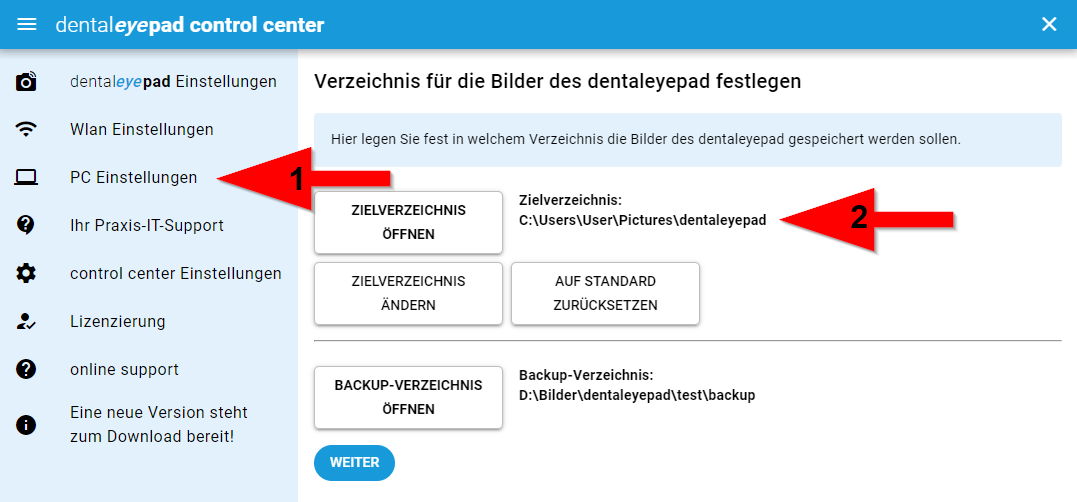1077x502 pixels.
Task: Open control center Einstellungen
Action: tap(176, 273)
